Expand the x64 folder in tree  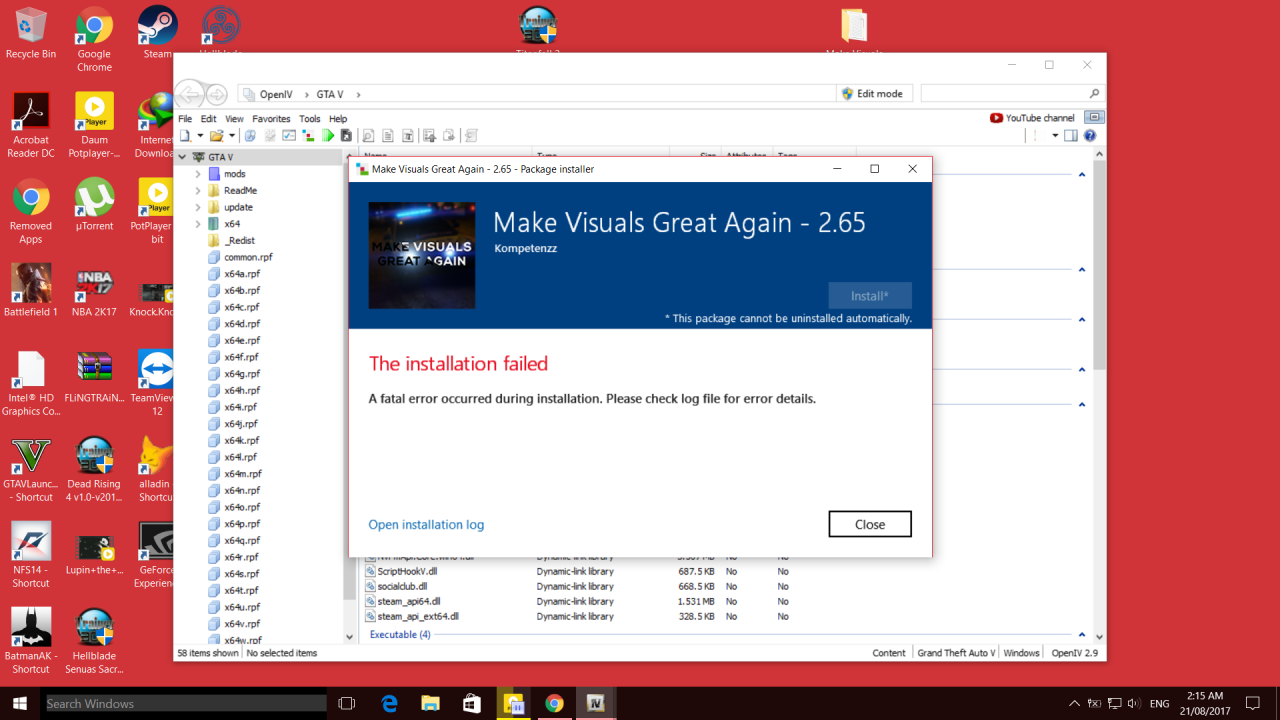click(198, 224)
